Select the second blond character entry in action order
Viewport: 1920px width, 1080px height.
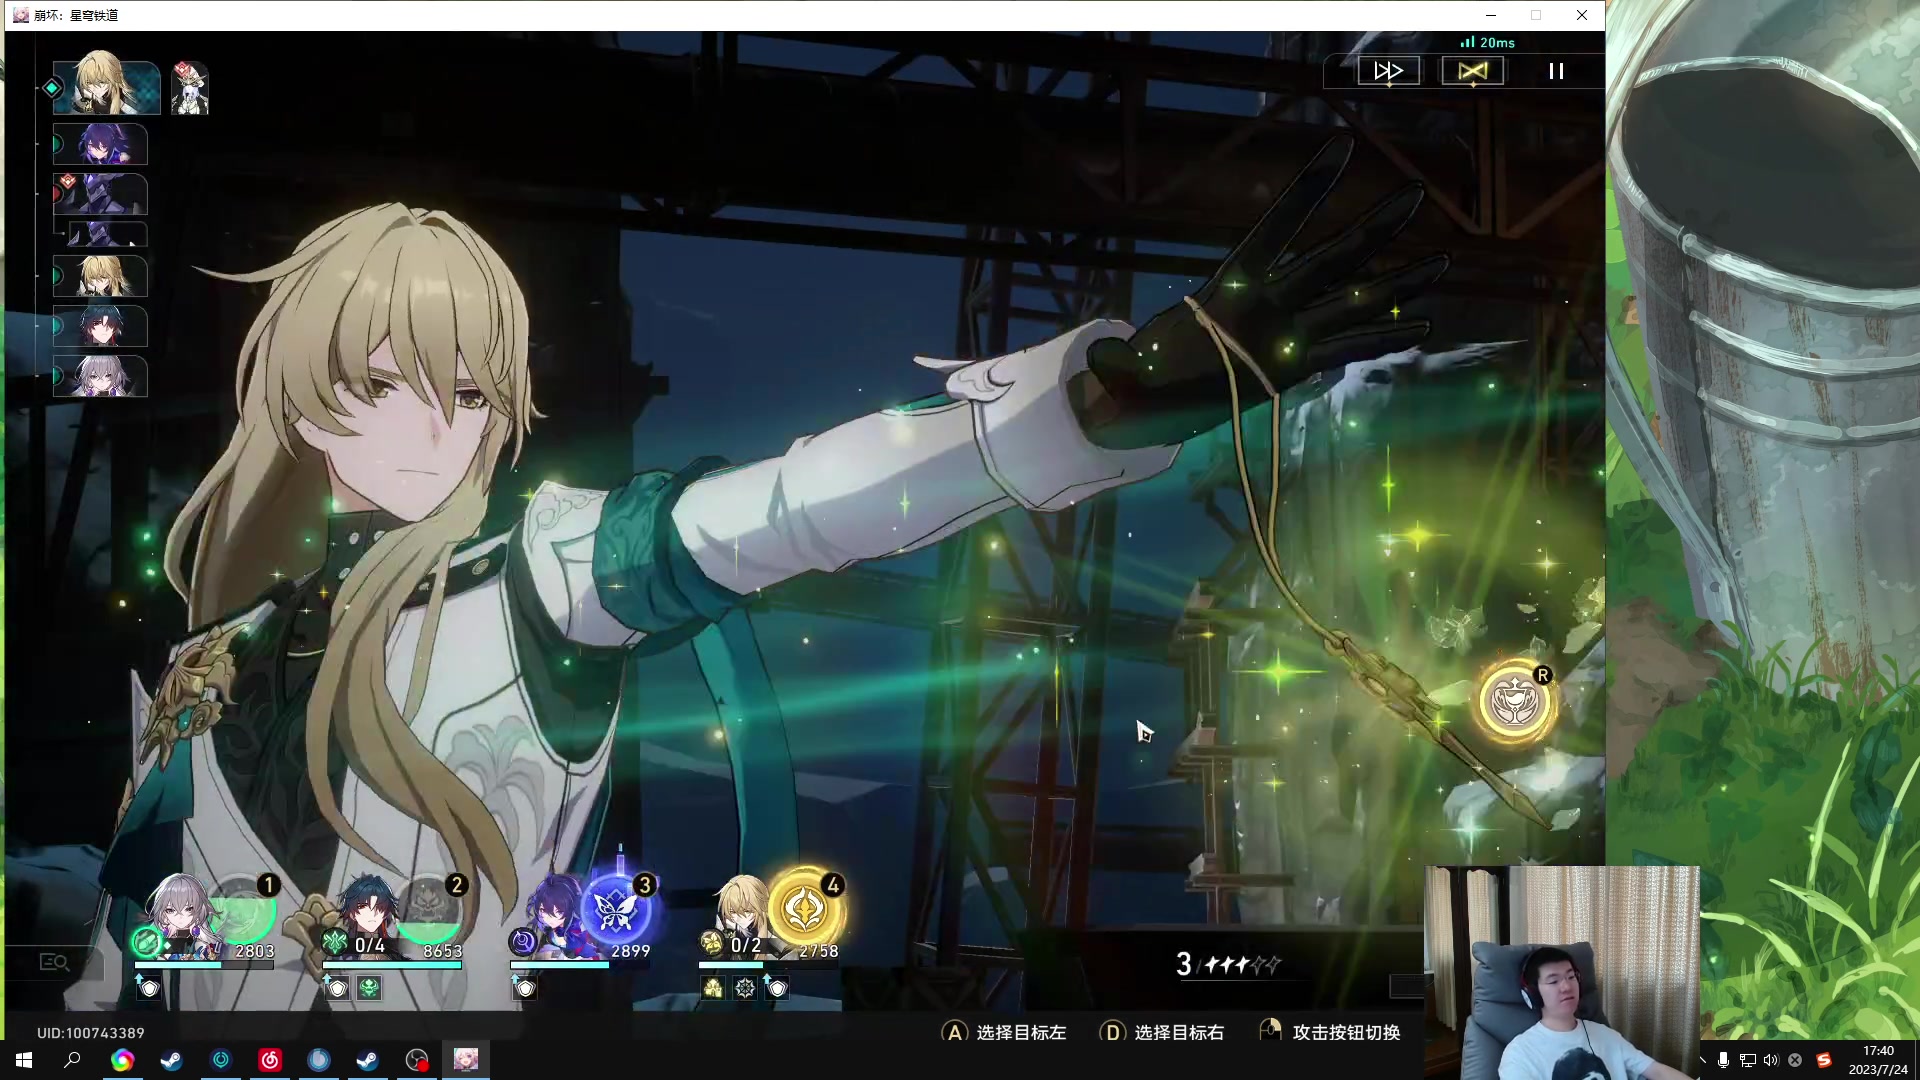[x=100, y=276]
